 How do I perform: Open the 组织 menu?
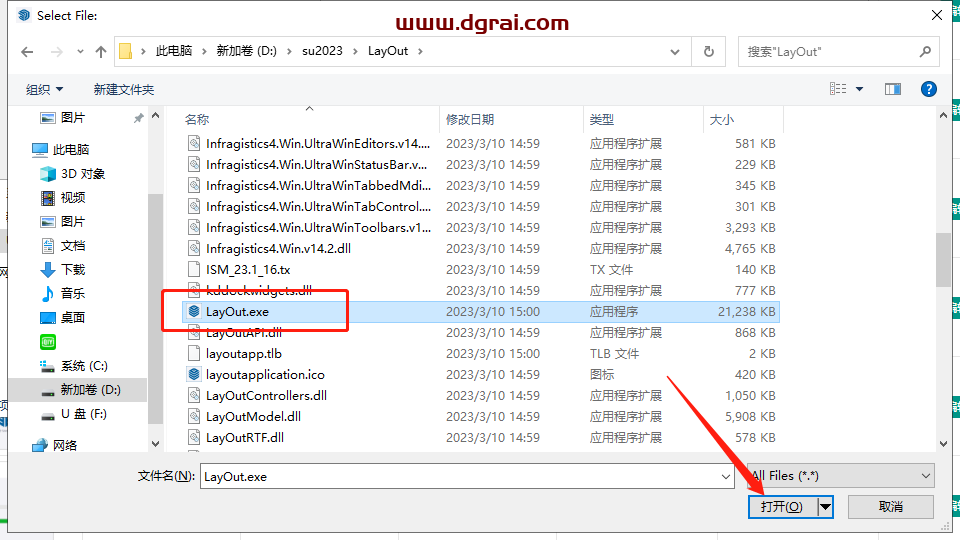tap(44, 89)
